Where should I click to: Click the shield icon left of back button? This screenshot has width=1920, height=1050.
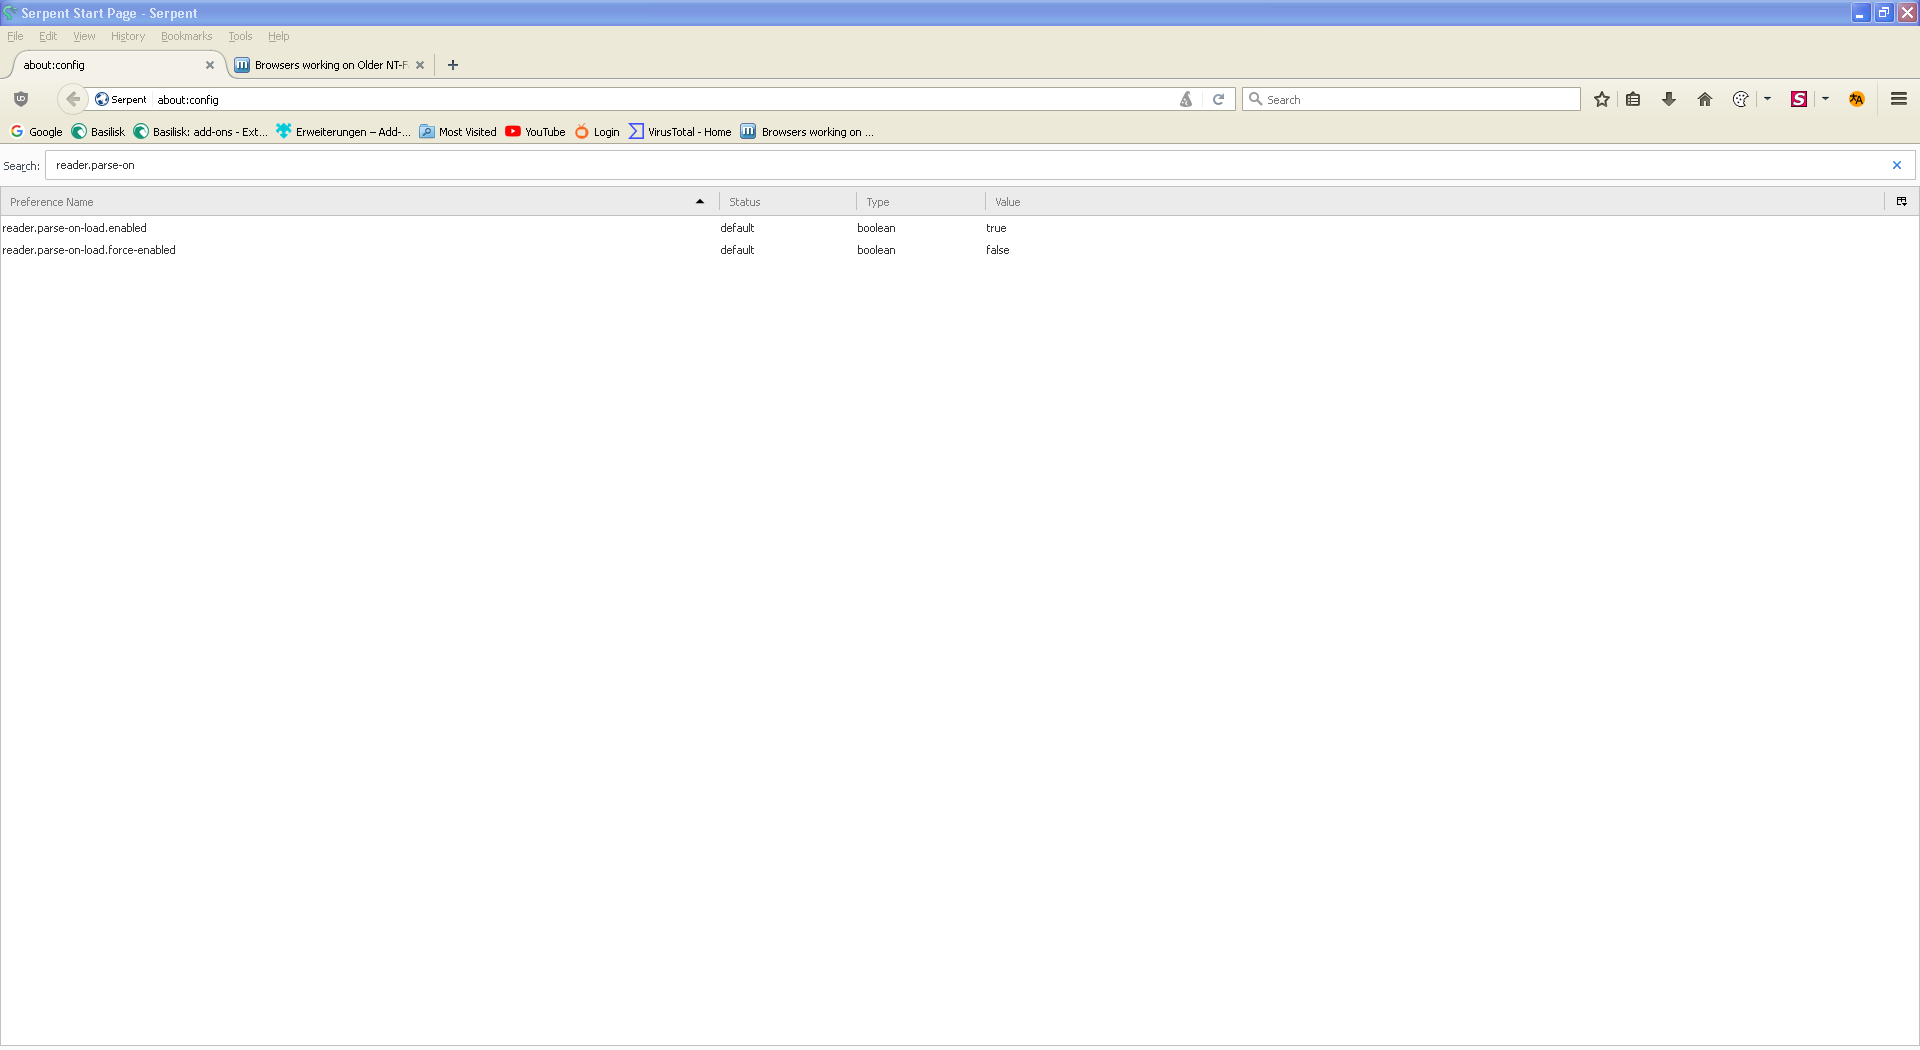[21, 99]
